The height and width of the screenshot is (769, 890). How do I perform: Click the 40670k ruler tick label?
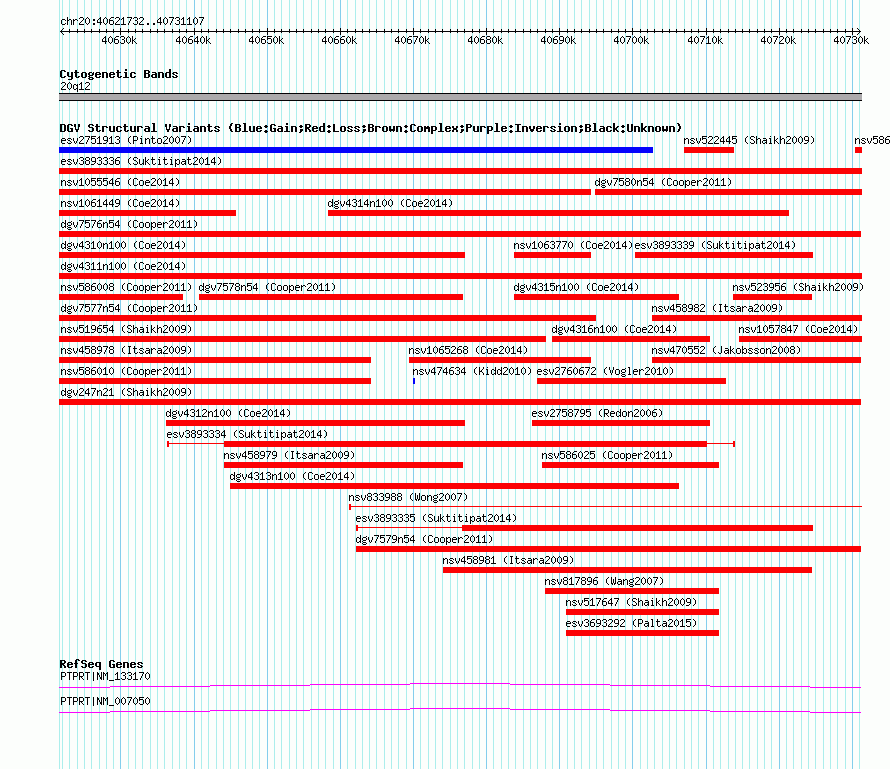point(412,40)
